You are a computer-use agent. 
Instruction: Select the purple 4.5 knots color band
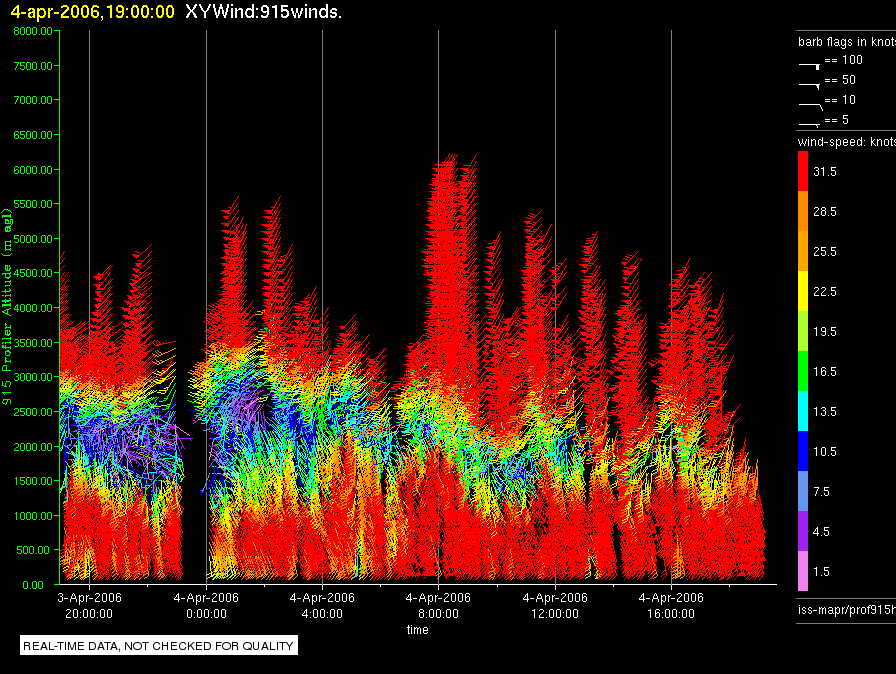tap(803, 531)
